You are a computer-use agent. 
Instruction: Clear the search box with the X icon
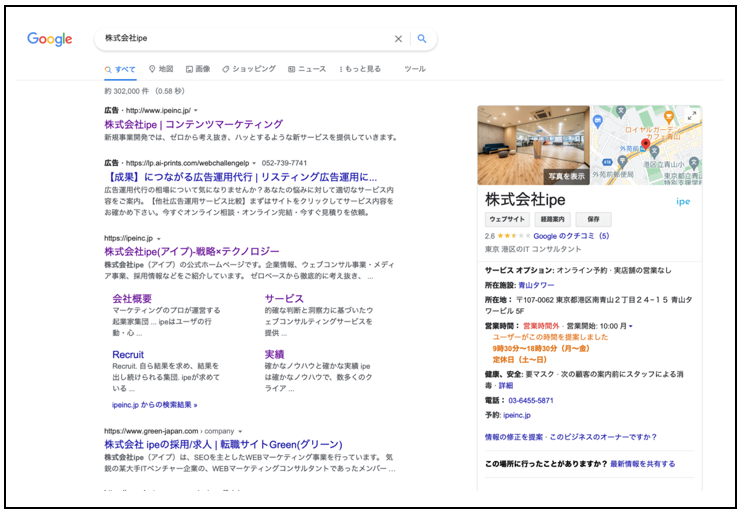(398, 39)
